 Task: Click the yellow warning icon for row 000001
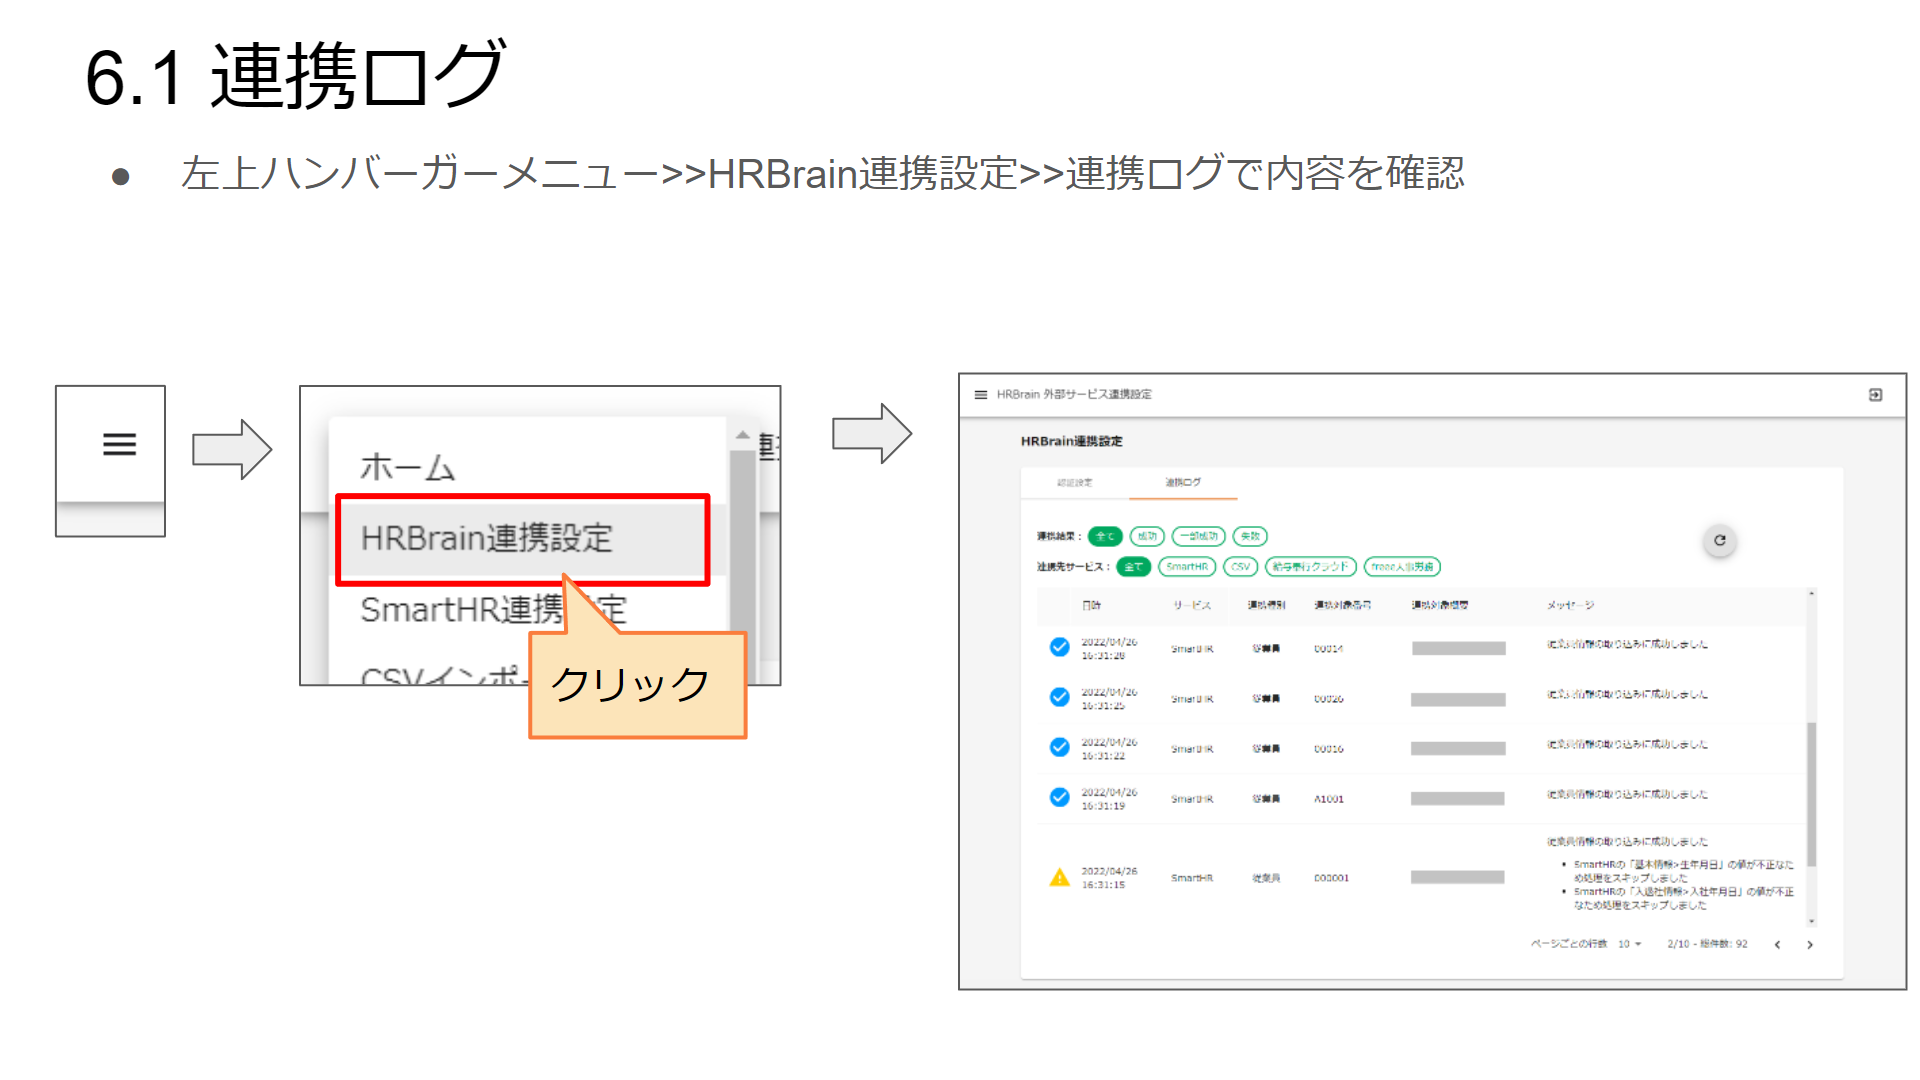(x=1059, y=878)
